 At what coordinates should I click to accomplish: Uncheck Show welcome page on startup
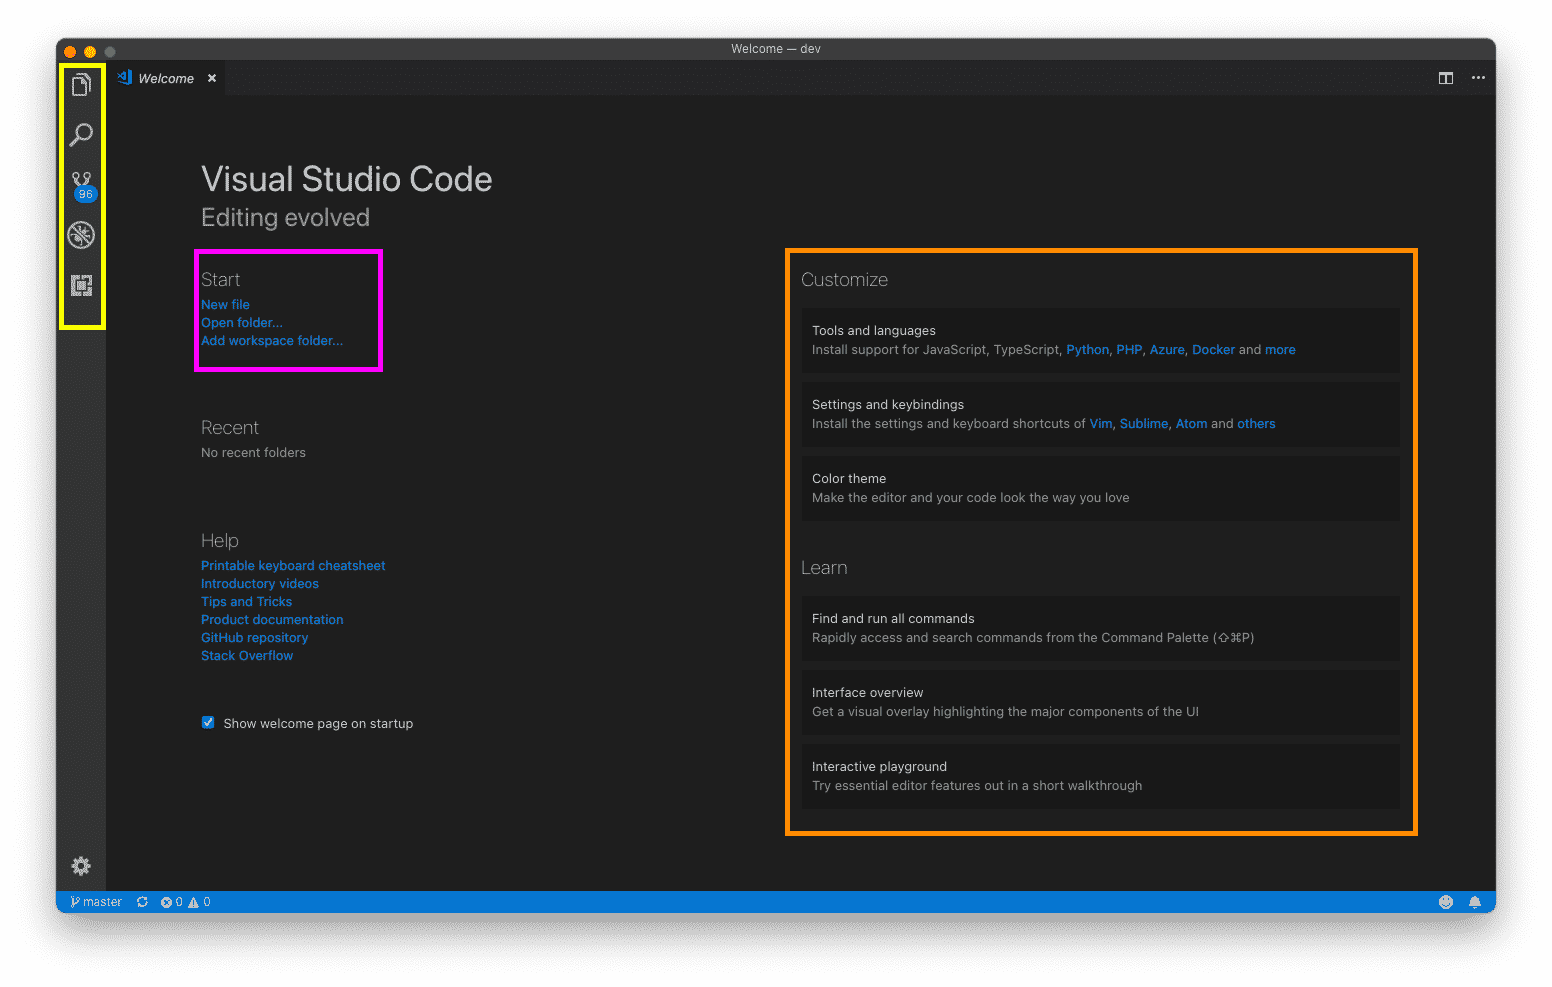click(207, 722)
